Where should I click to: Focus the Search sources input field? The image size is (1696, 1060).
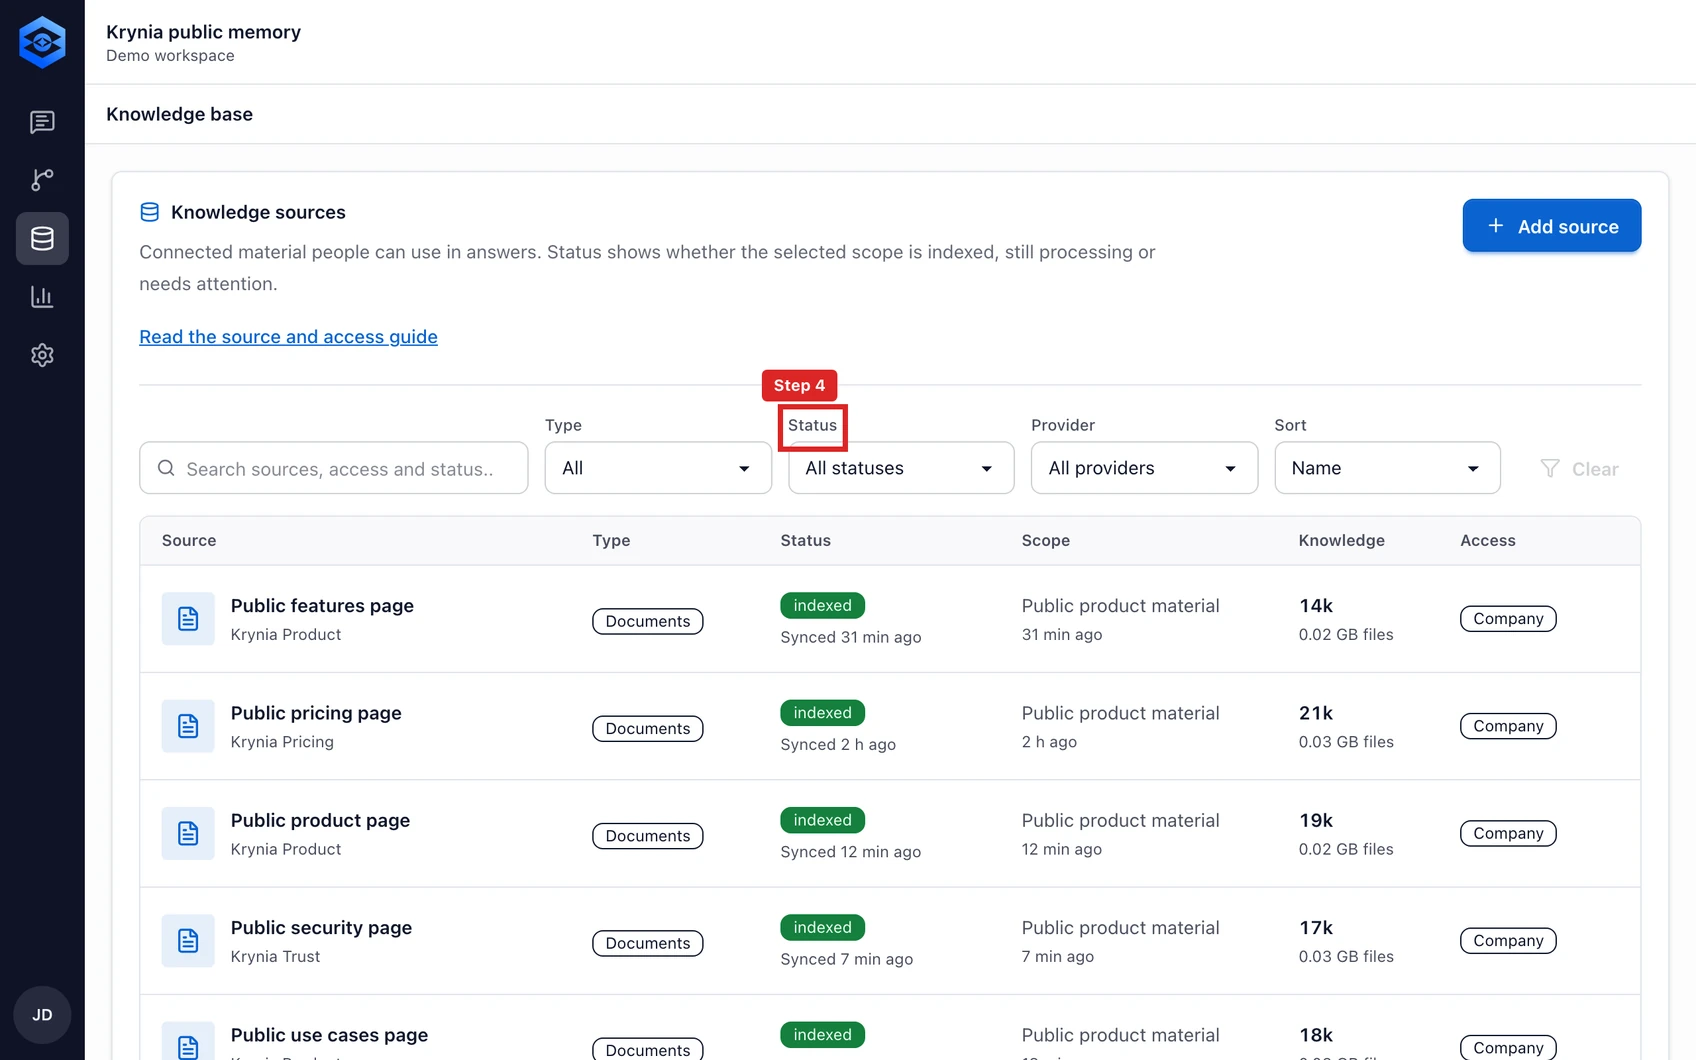click(x=334, y=468)
